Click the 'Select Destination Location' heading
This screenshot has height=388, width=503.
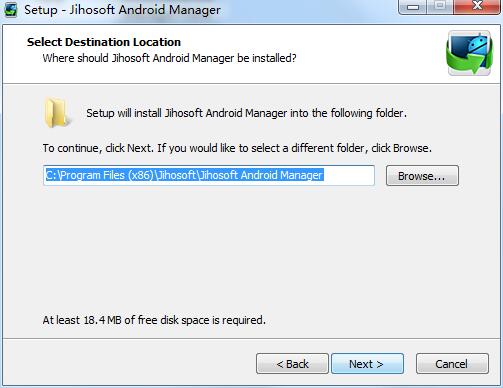104,42
